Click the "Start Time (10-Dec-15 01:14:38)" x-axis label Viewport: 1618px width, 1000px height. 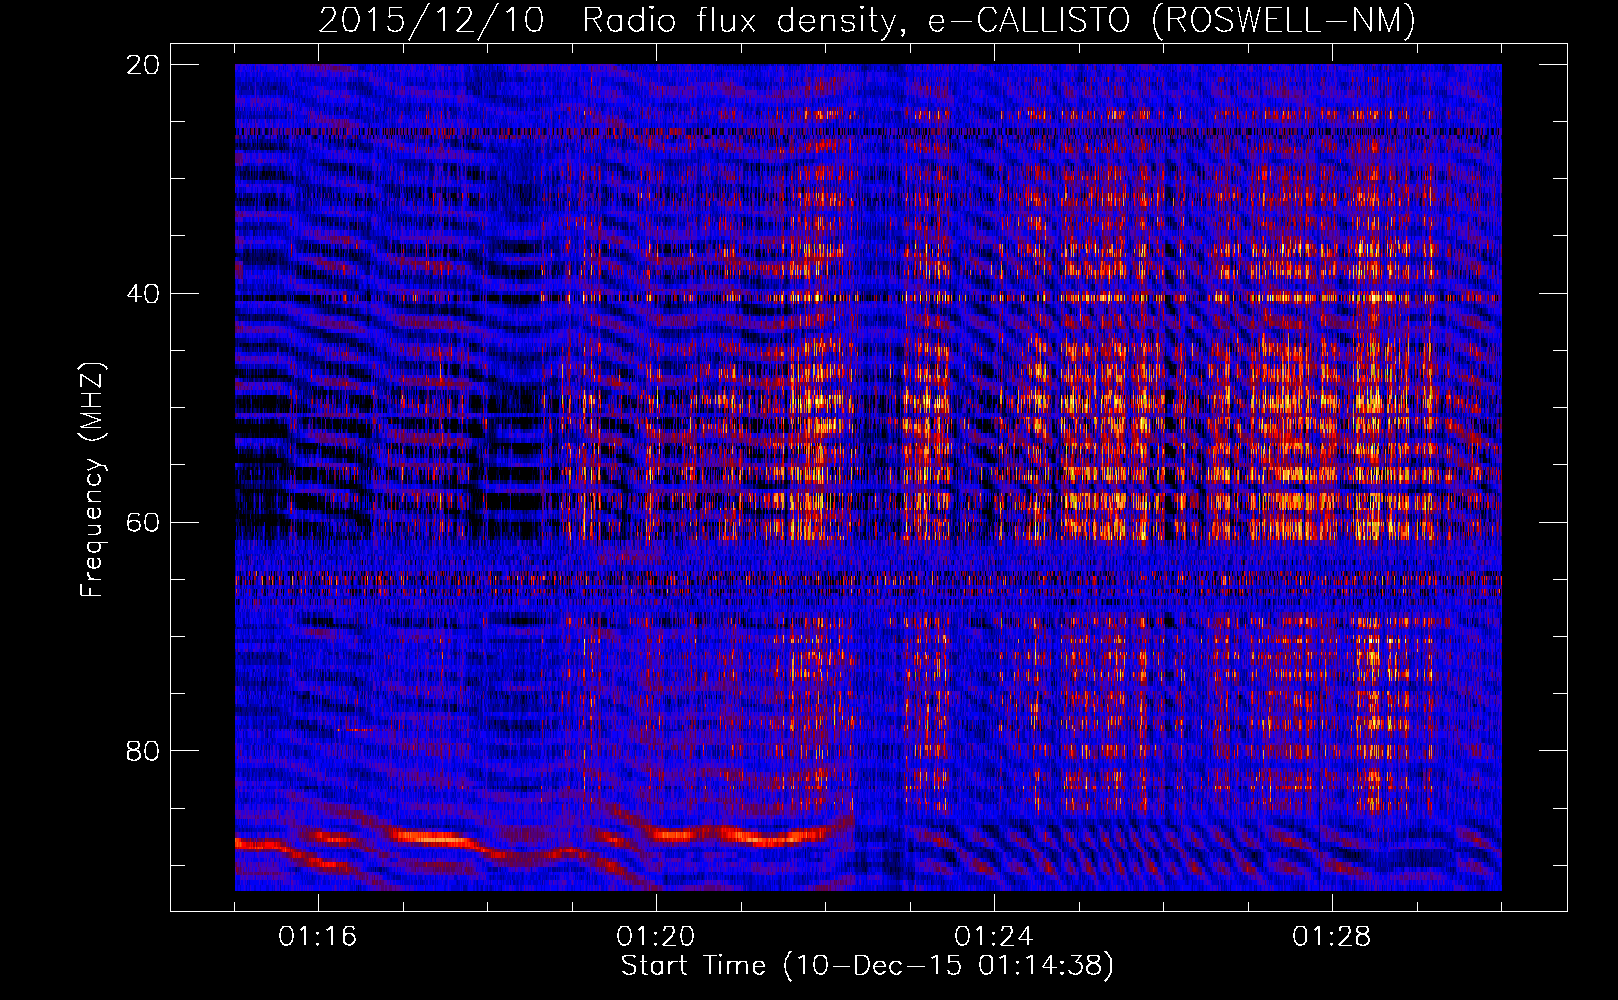coord(867,966)
